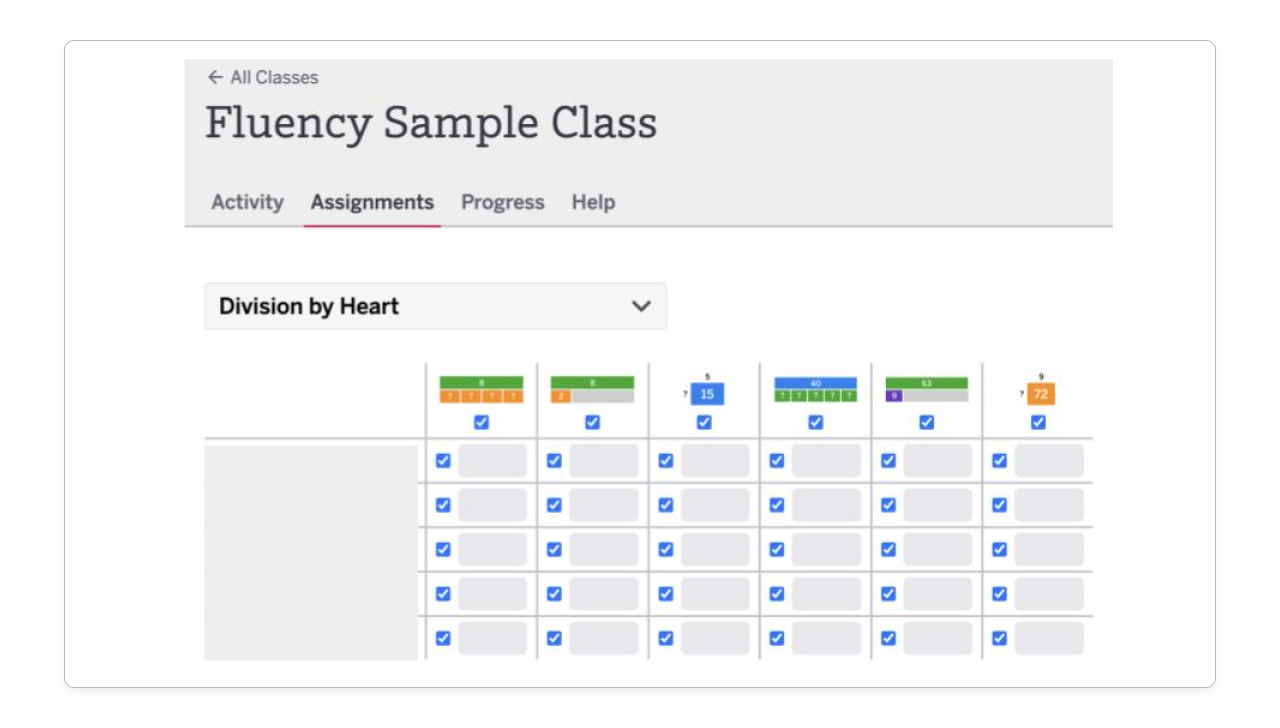Click the second problem icon showing 8 and 2

pos(592,388)
